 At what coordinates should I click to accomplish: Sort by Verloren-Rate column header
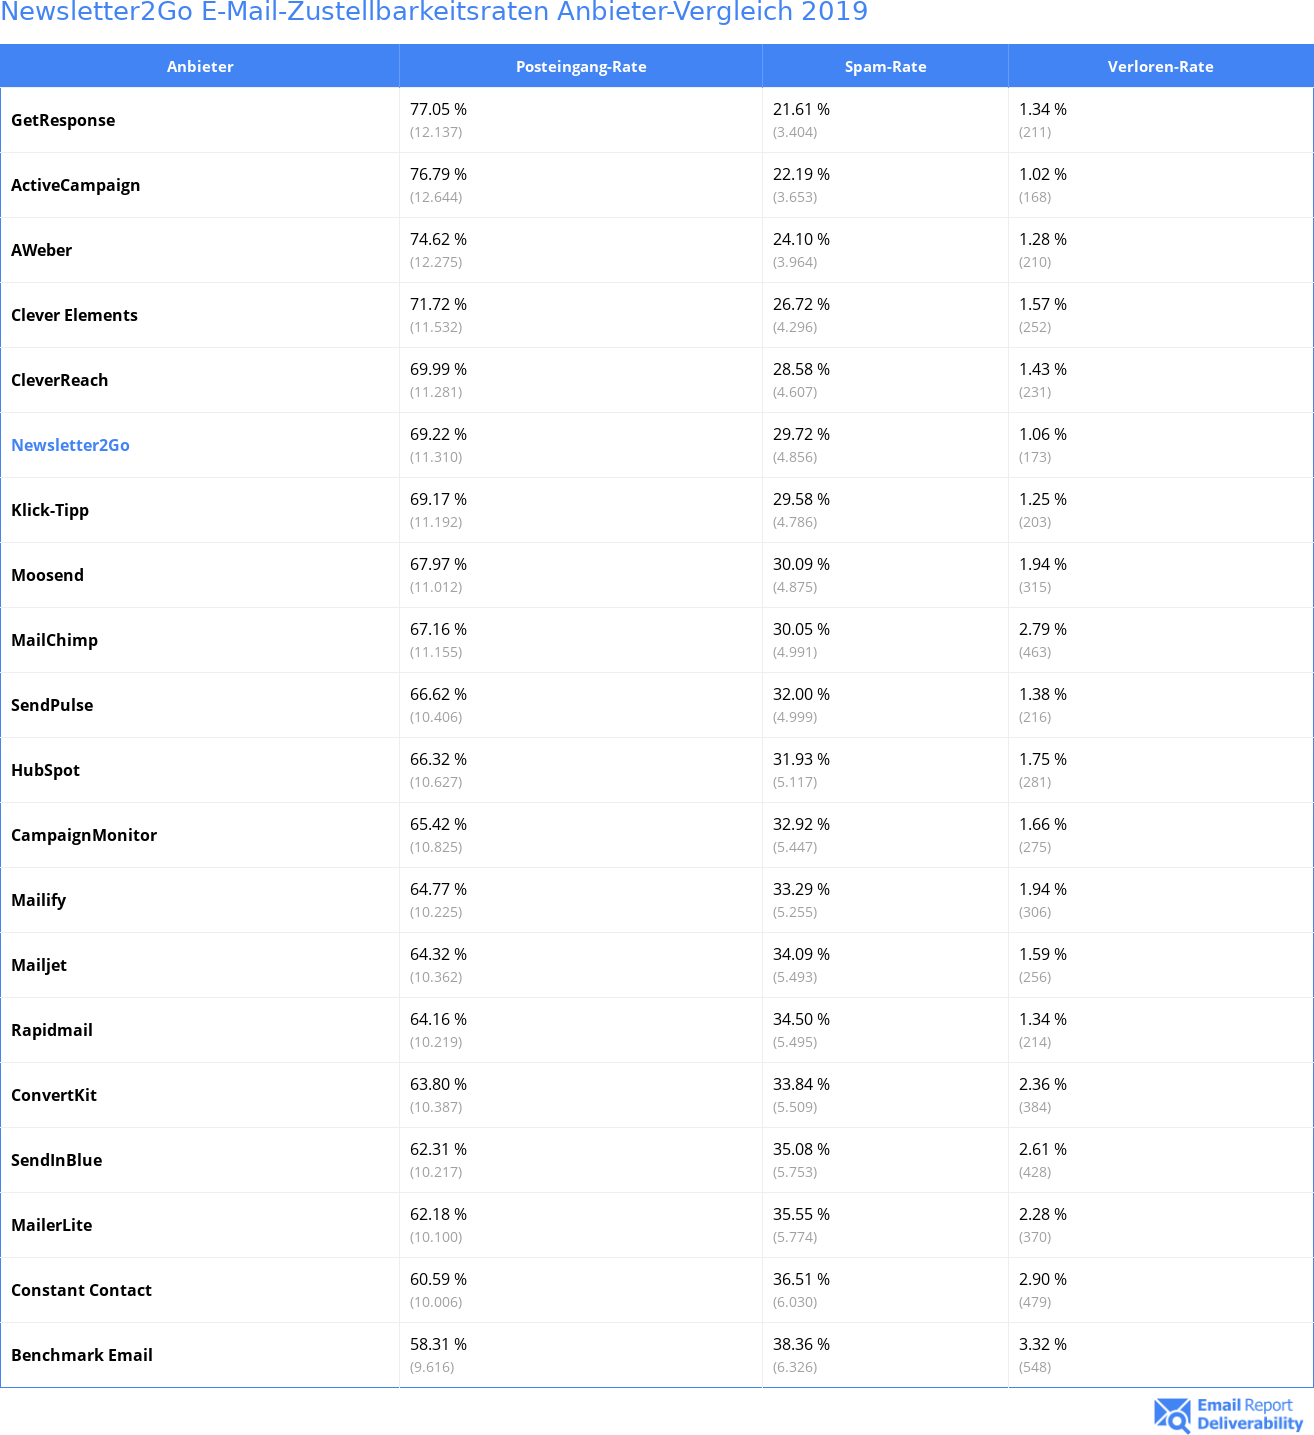click(x=1161, y=66)
